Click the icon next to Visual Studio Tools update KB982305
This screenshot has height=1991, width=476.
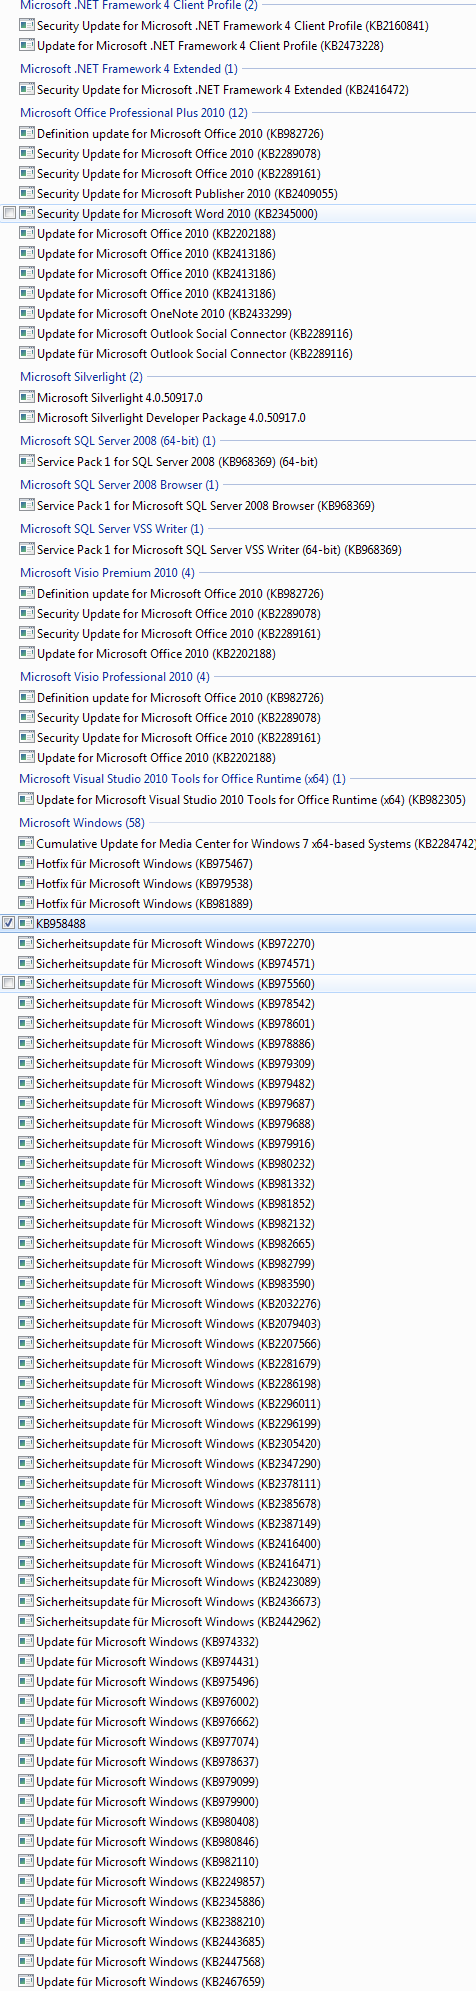pos(26,800)
